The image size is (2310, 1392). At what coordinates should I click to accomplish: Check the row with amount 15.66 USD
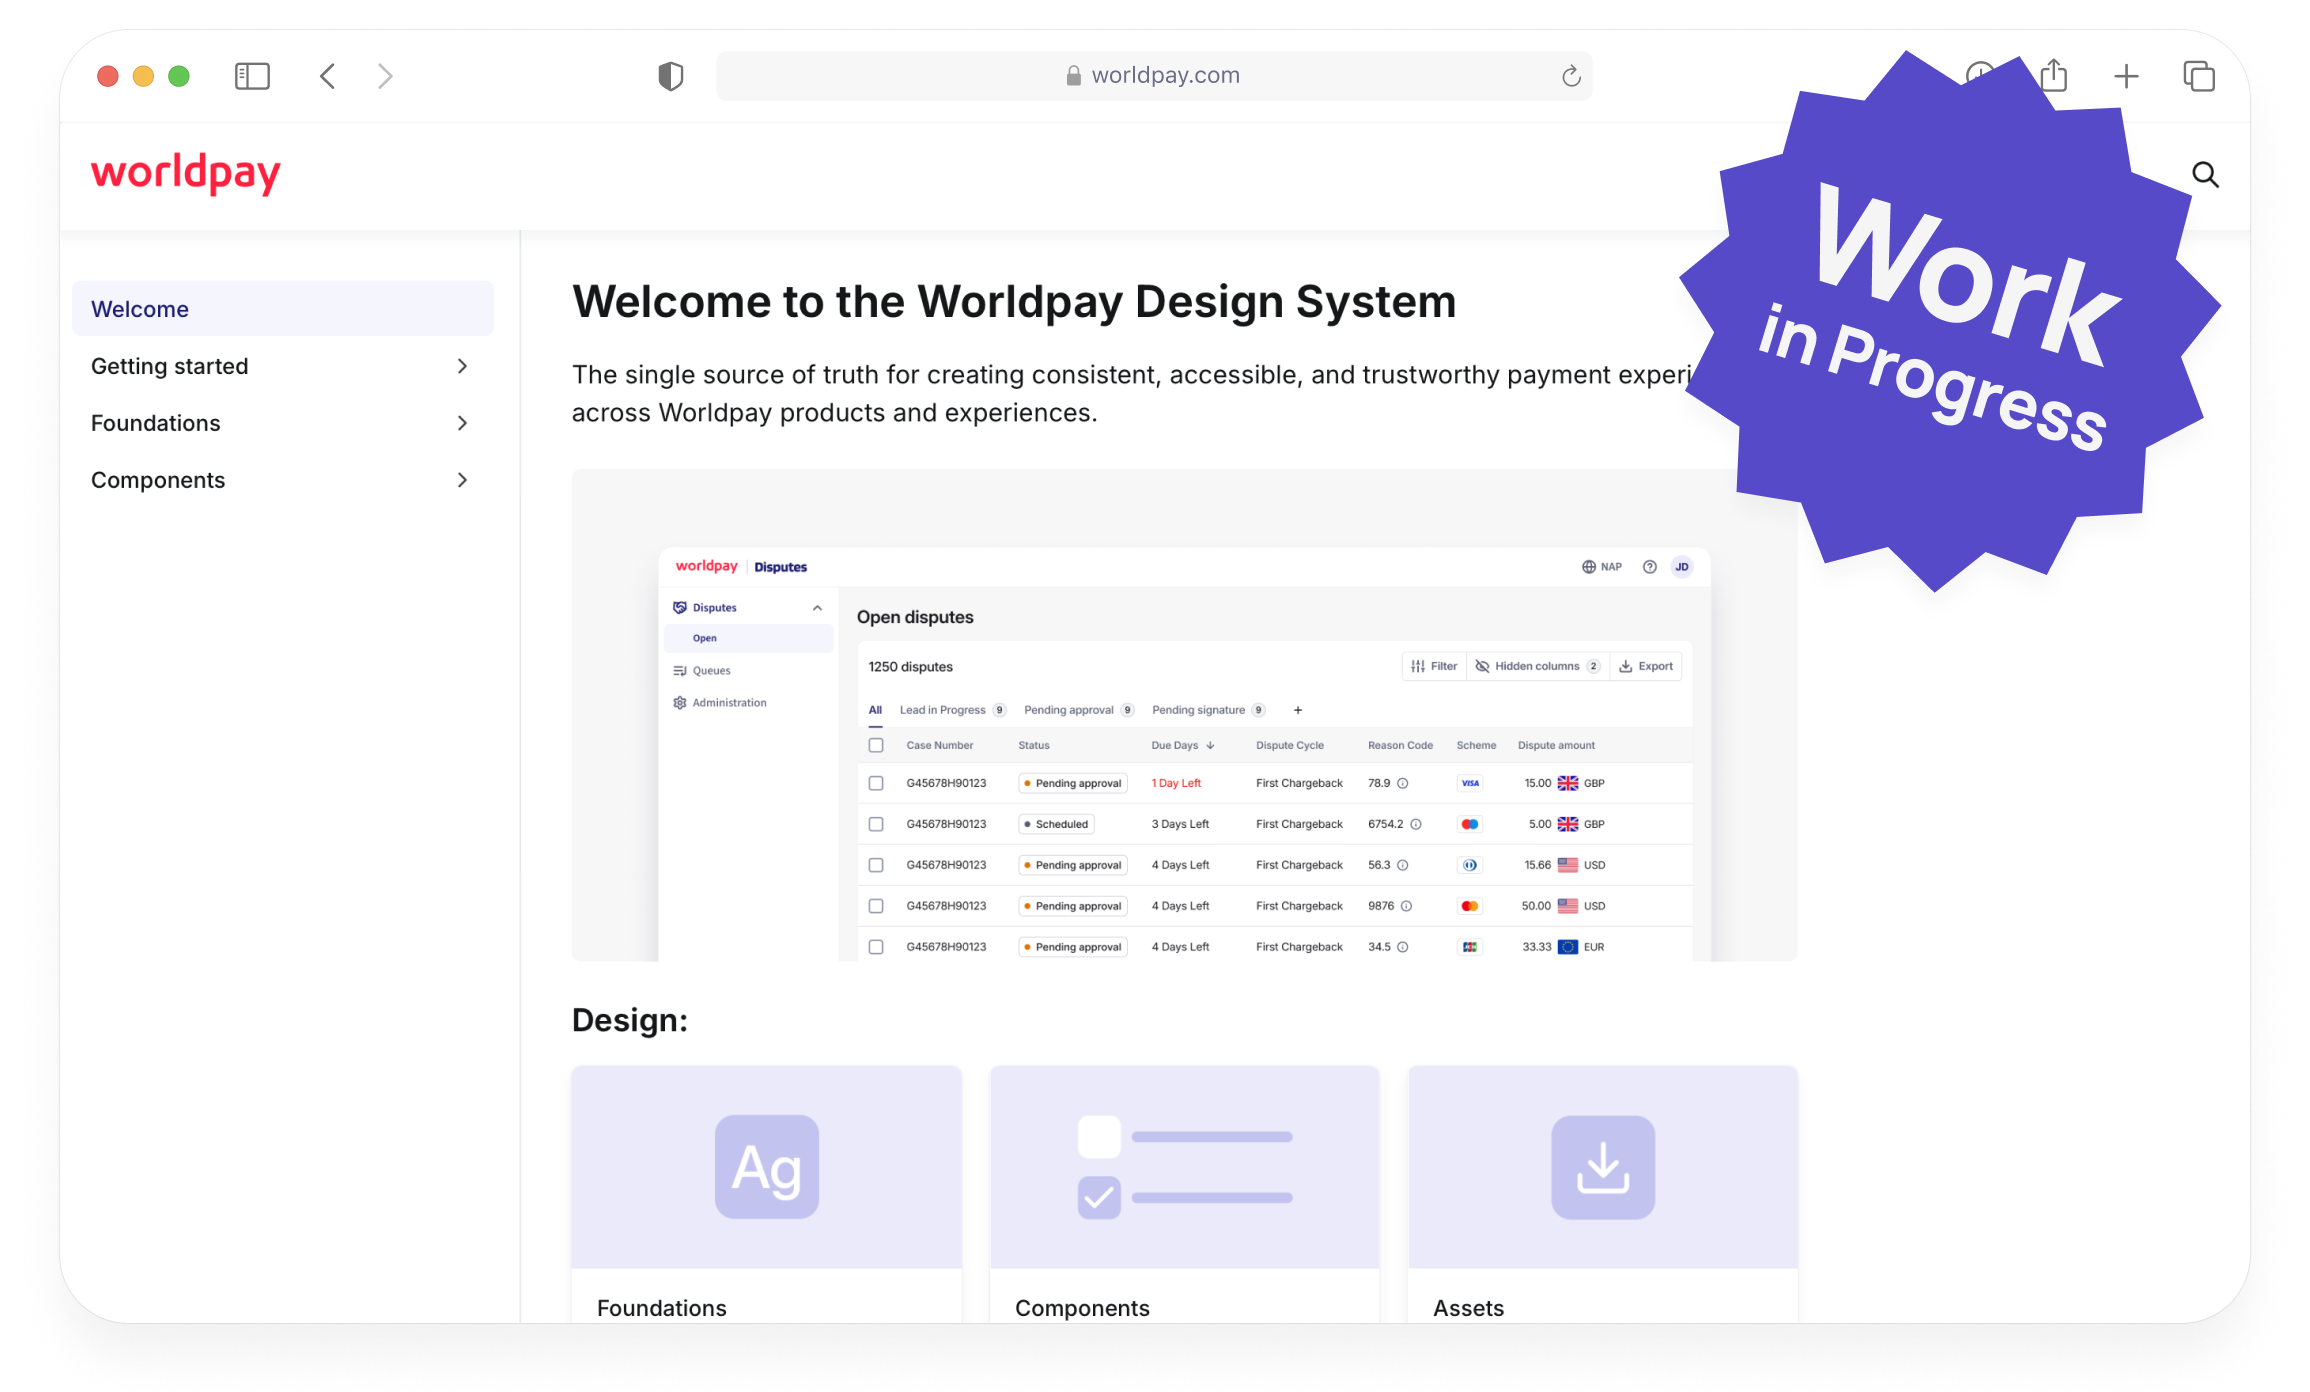tap(876, 866)
